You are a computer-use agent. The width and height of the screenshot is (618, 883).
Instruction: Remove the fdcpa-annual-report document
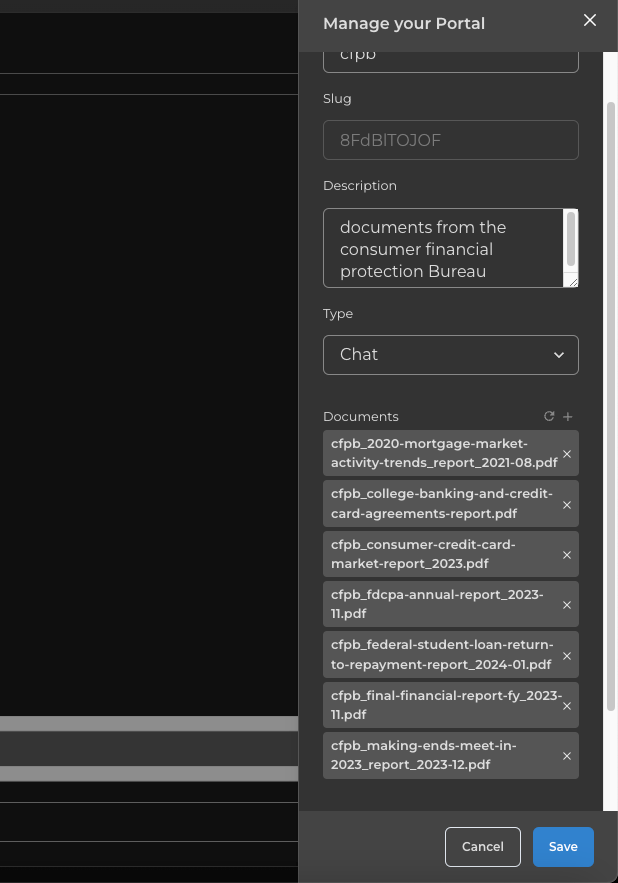[x=567, y=605]
